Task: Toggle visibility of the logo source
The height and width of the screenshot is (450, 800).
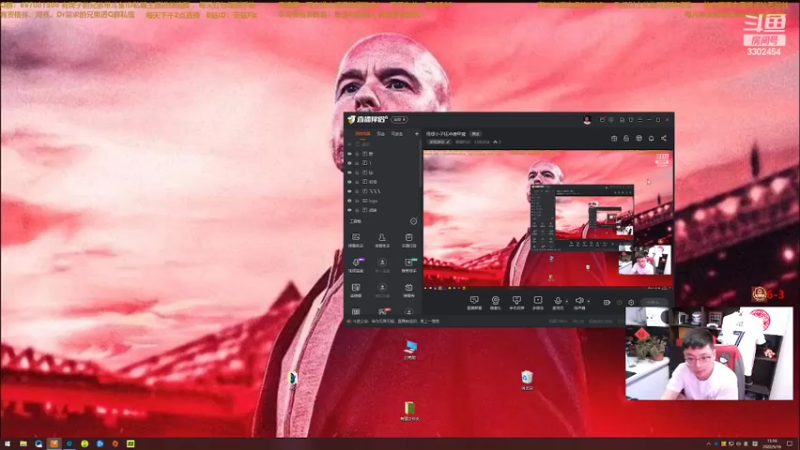Action: 349,201
